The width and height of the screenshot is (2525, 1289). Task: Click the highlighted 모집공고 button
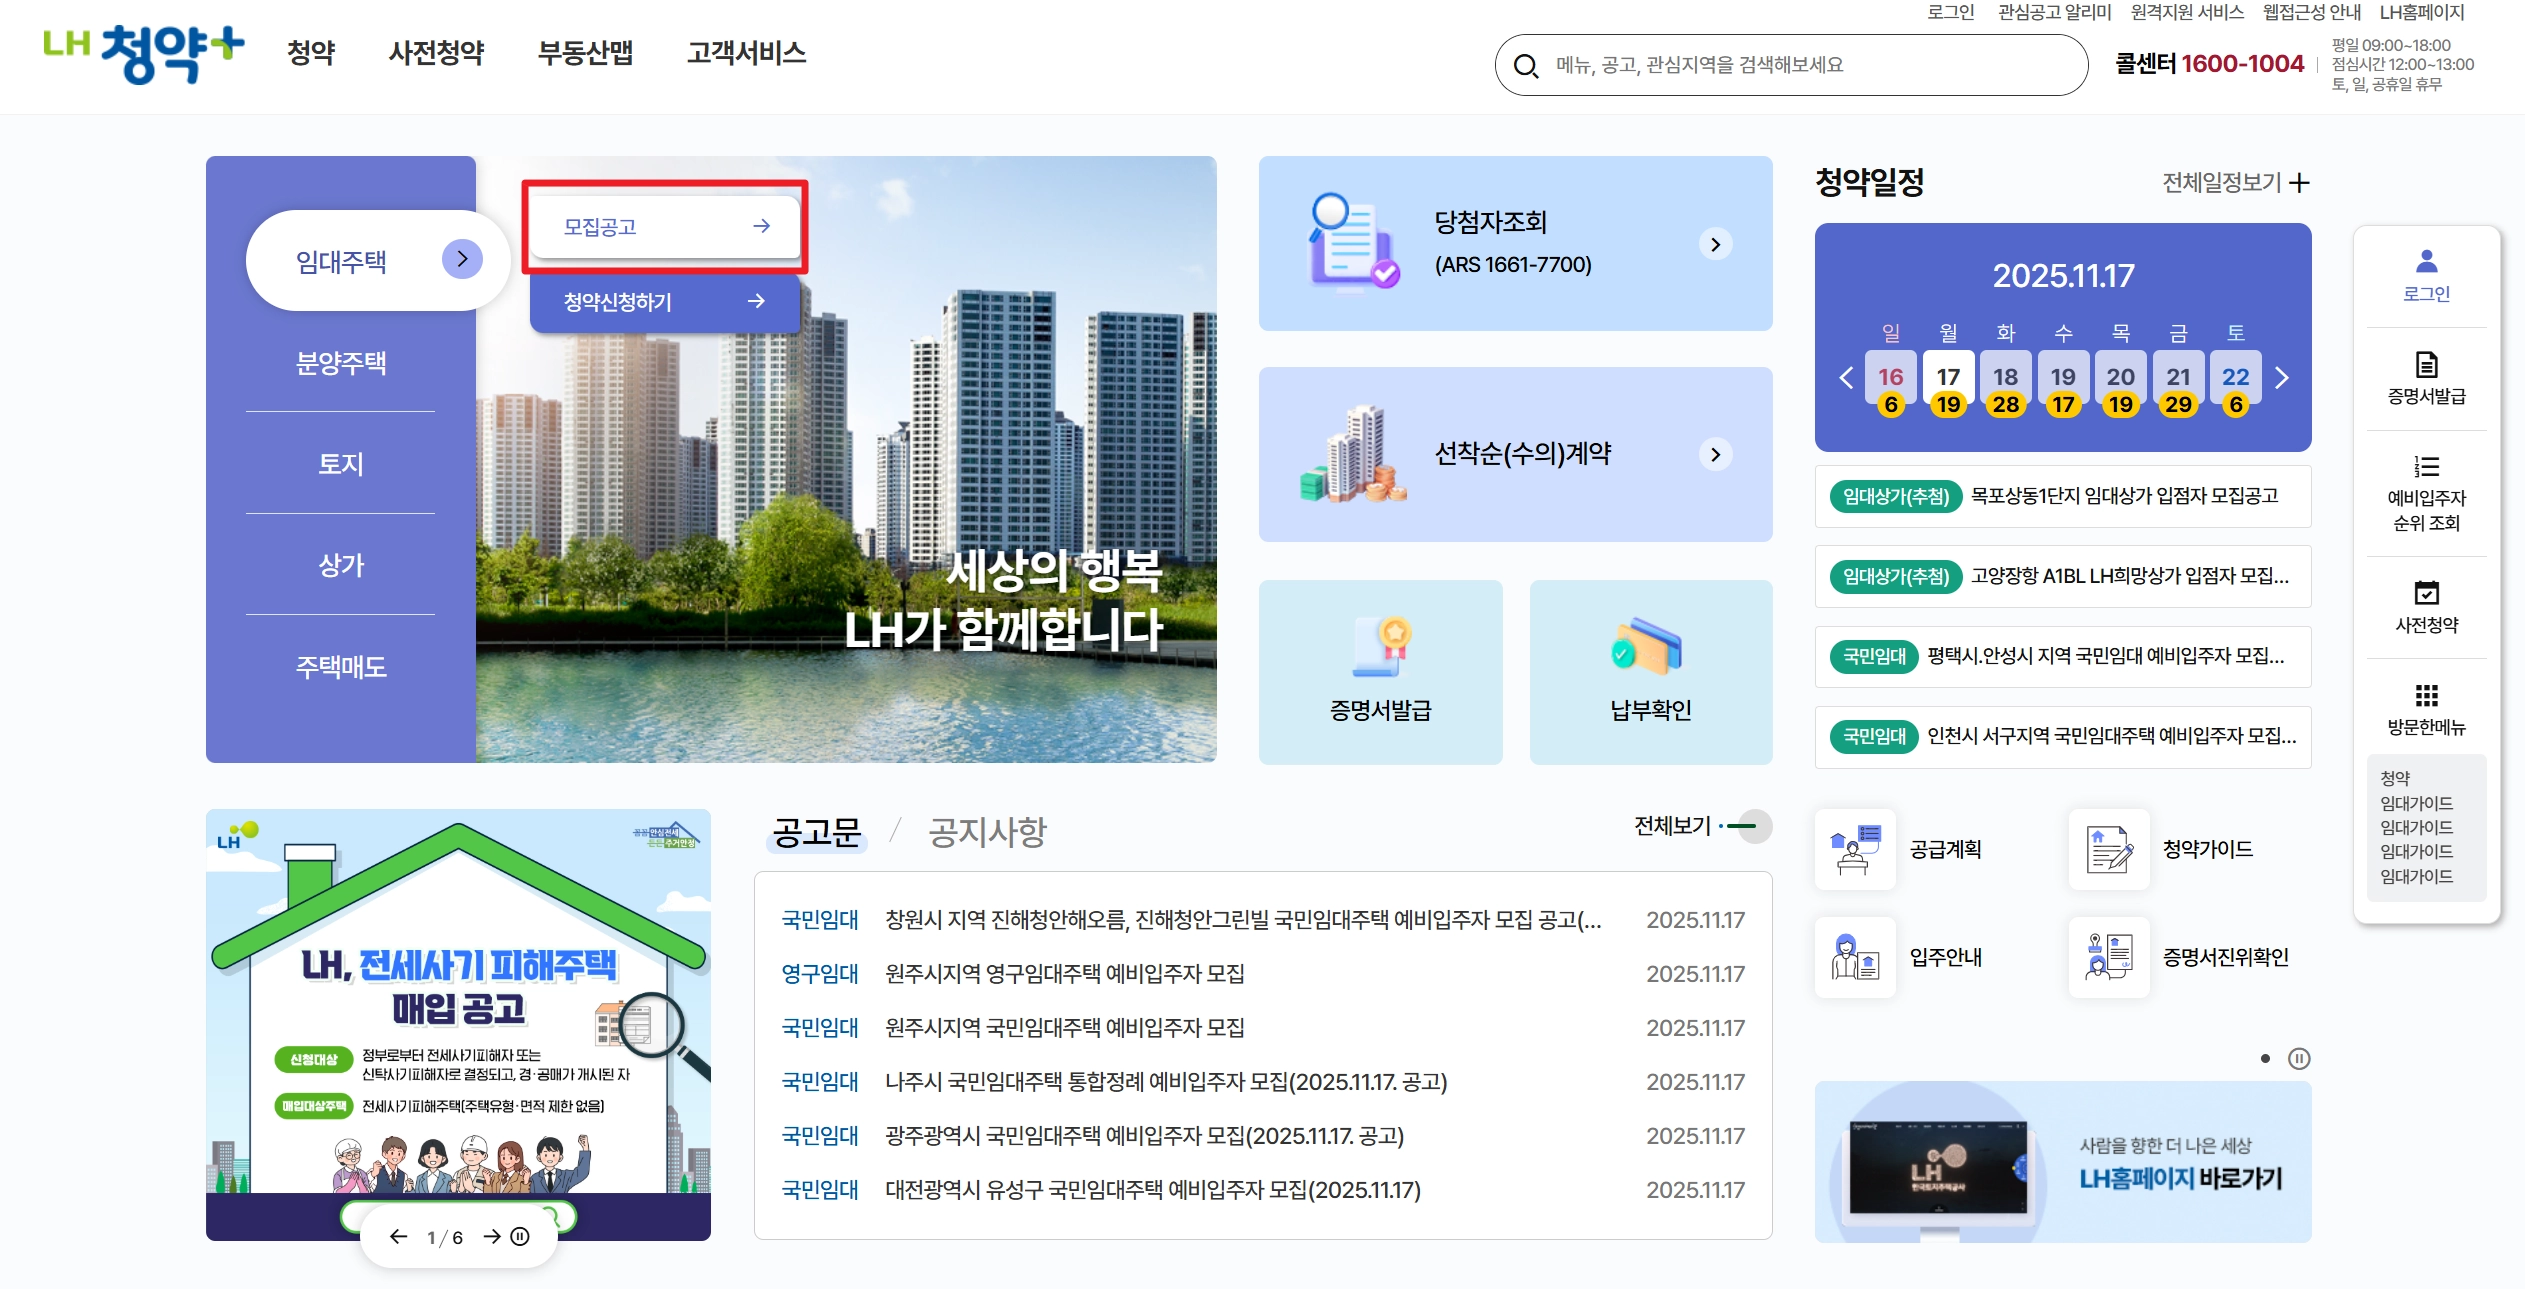665,226
